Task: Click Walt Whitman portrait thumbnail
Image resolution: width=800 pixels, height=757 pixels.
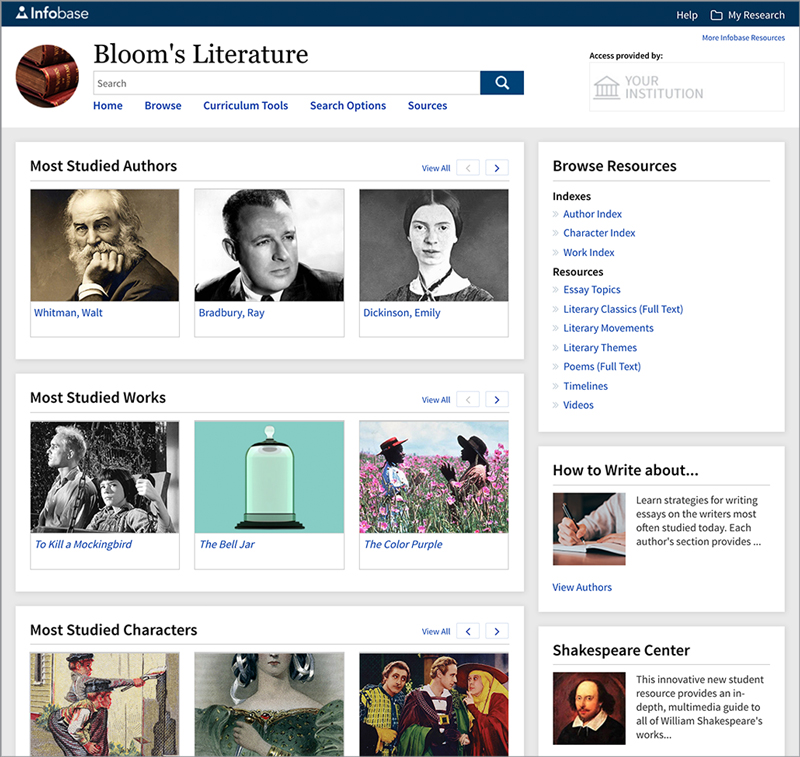Action: pos(105,245)
